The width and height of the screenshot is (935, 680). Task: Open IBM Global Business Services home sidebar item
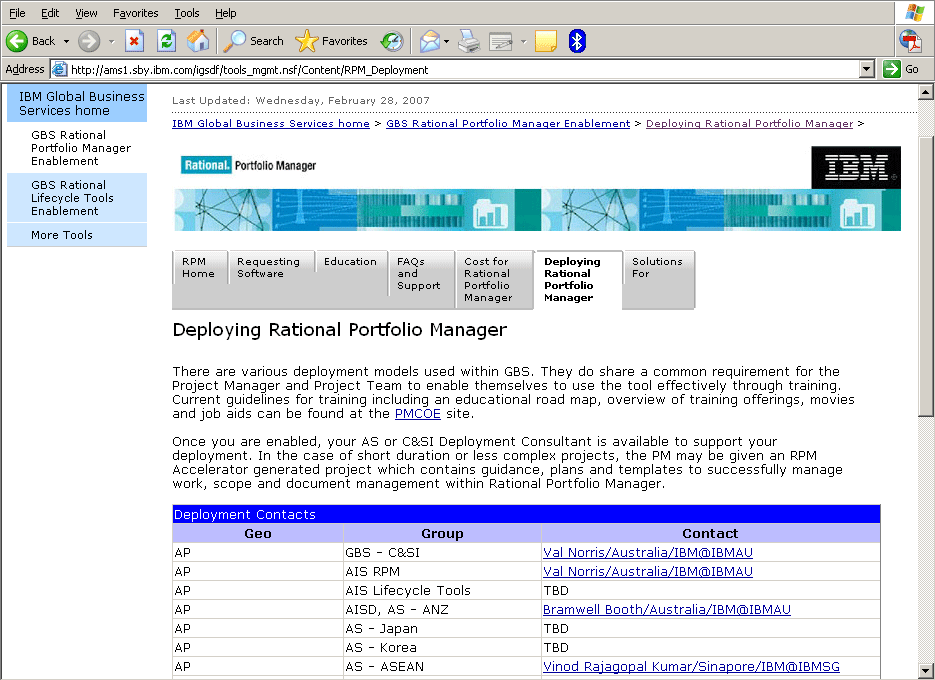click(77, 103)
